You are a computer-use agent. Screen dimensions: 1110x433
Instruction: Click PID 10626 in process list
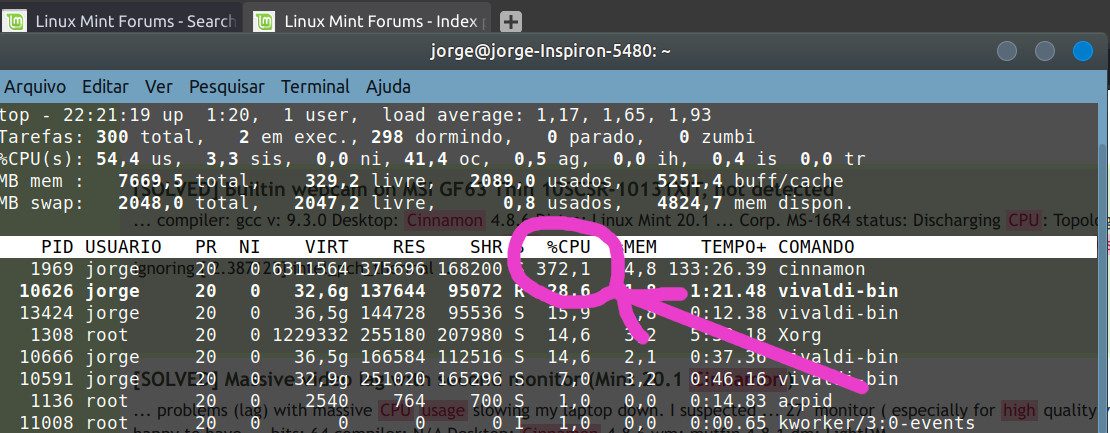(47, 291)
